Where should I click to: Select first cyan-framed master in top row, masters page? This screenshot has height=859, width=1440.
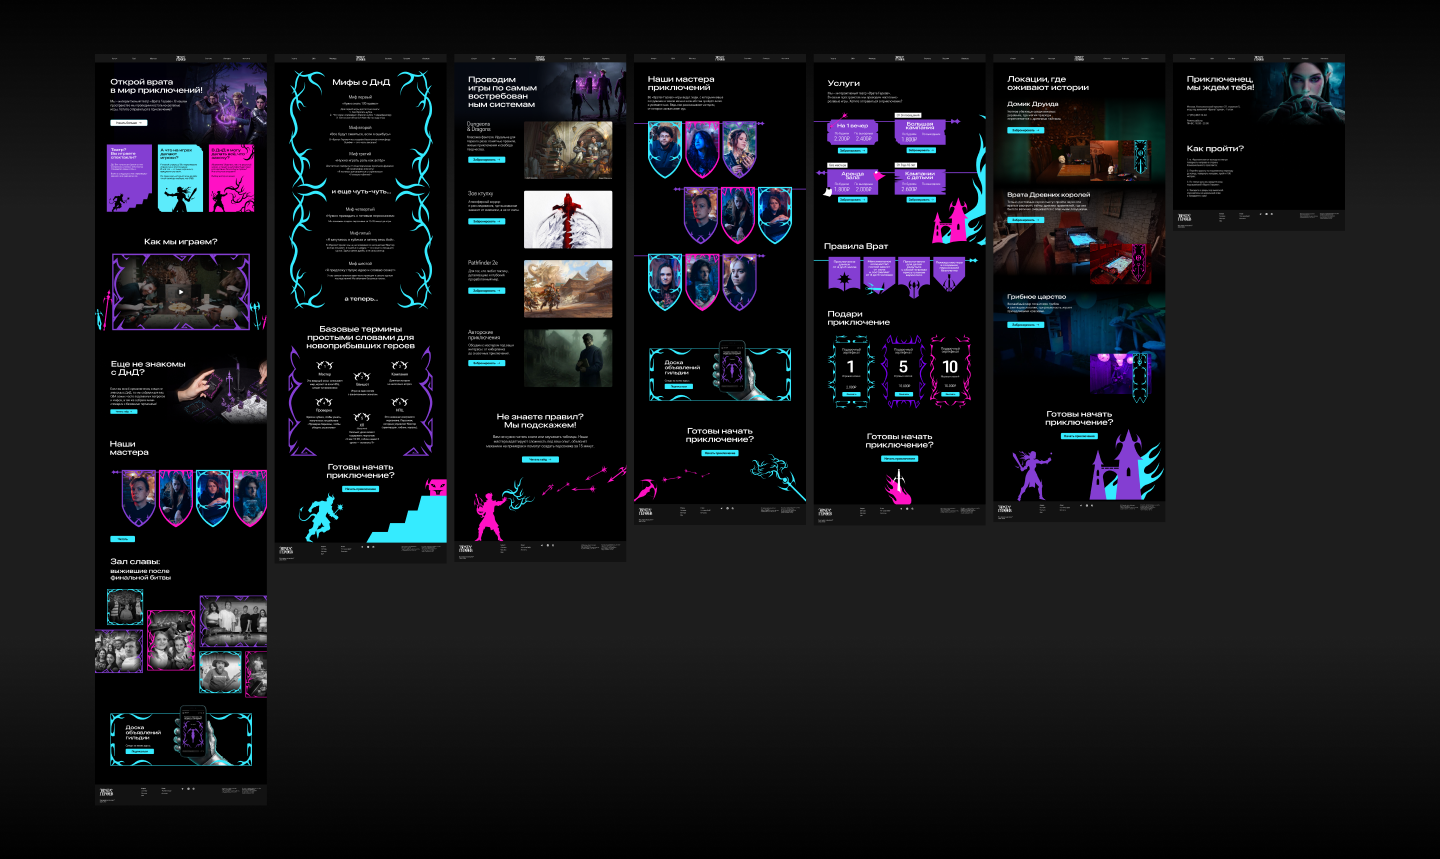pyautogui.click(x=664, y=149)
